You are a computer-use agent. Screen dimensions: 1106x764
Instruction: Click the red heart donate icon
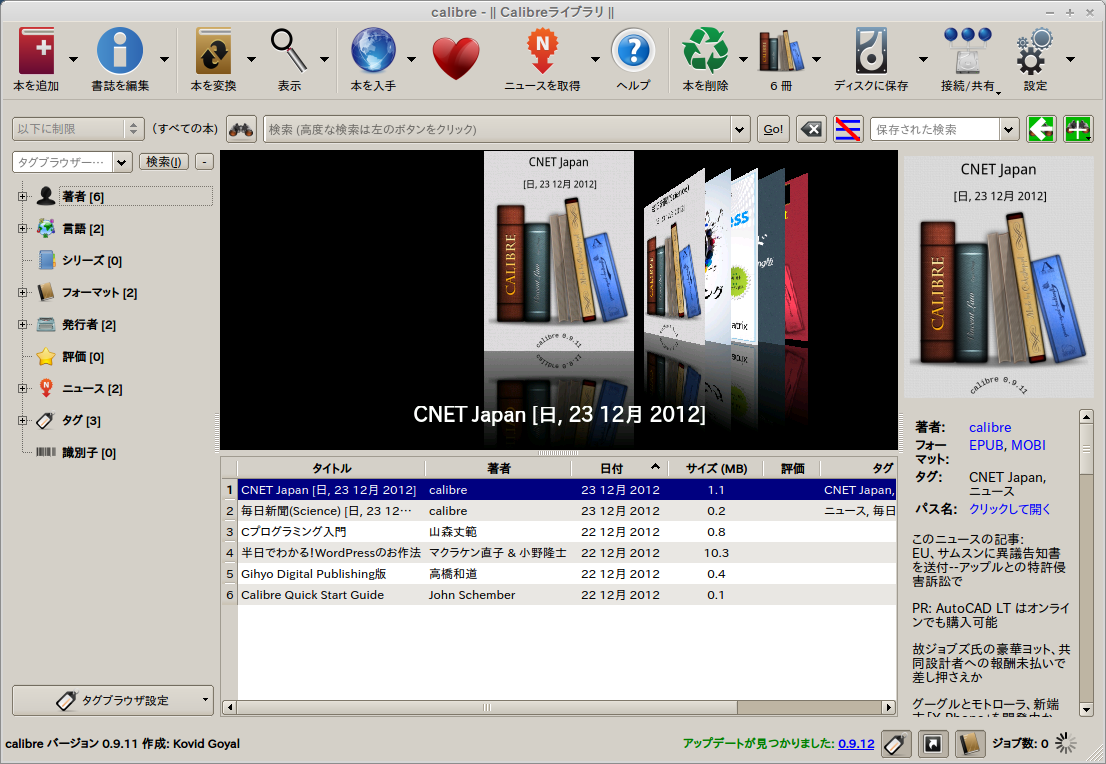point(456,57)
